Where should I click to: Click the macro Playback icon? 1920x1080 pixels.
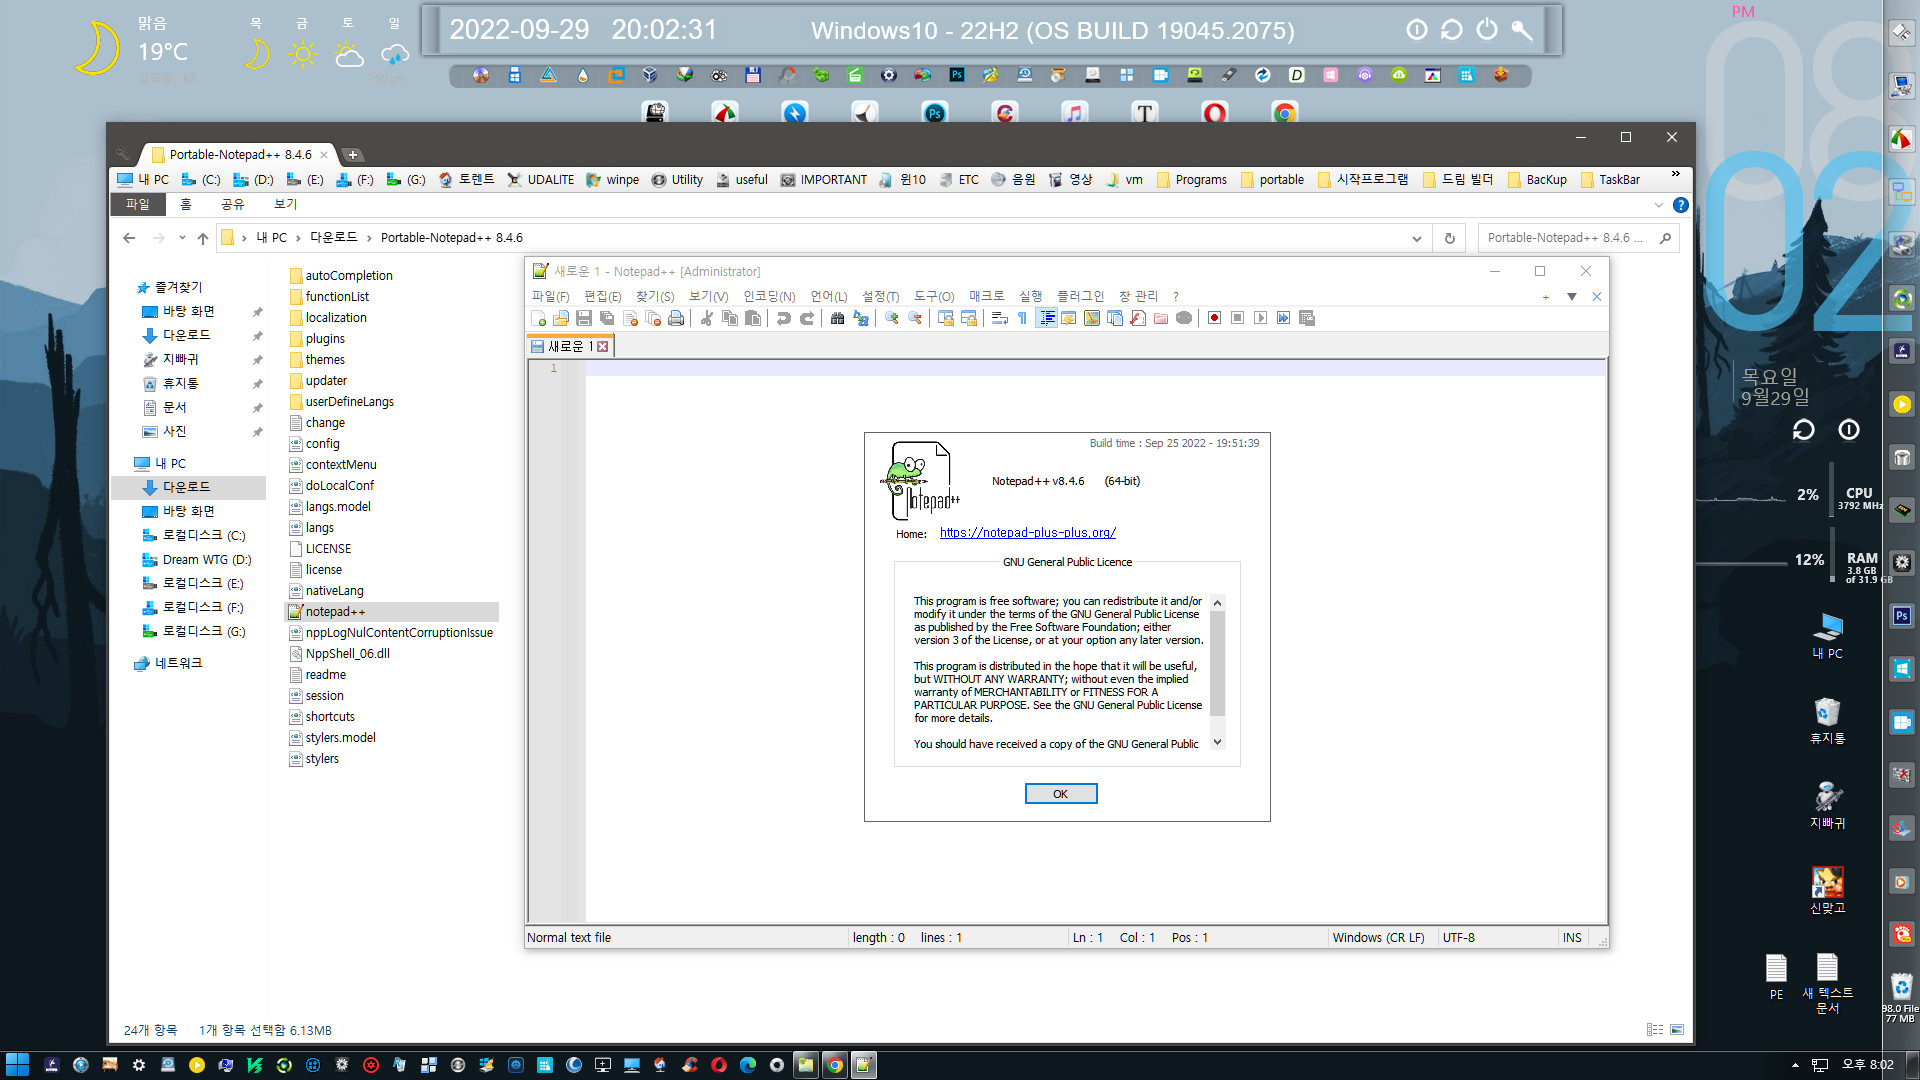(1260, 318)
